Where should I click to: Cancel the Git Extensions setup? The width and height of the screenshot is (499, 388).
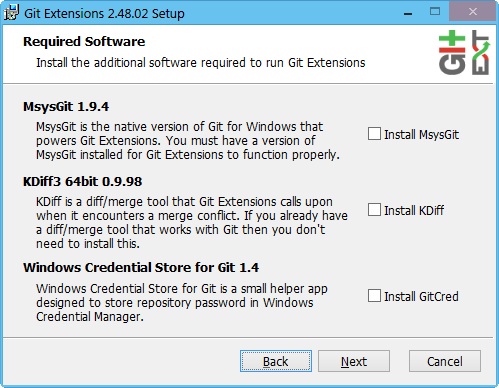click(445, 361)
